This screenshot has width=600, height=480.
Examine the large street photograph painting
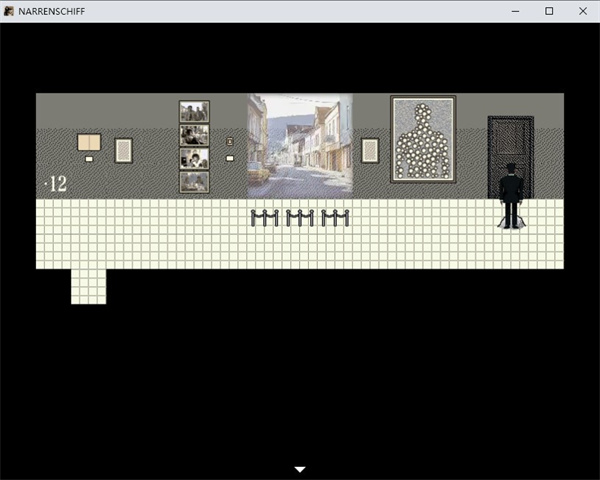point(300,144)
